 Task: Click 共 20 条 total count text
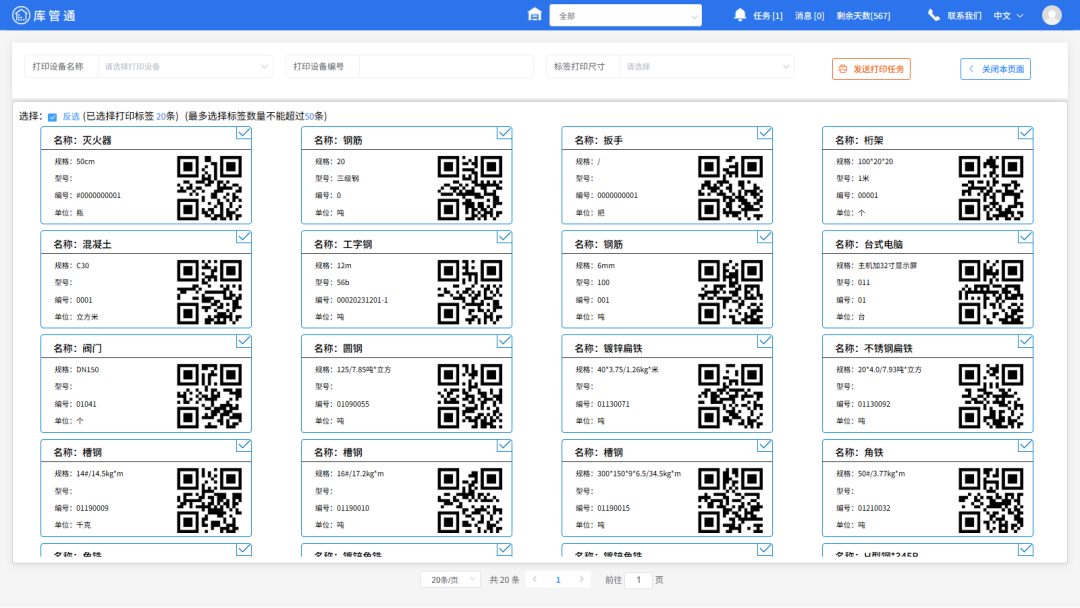coord(504,580)
